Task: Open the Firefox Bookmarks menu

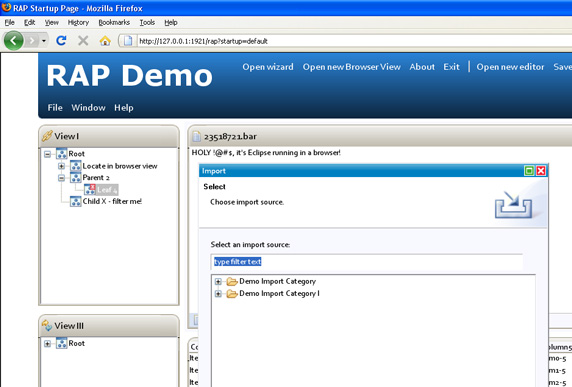Action: [x=114, y=23]
